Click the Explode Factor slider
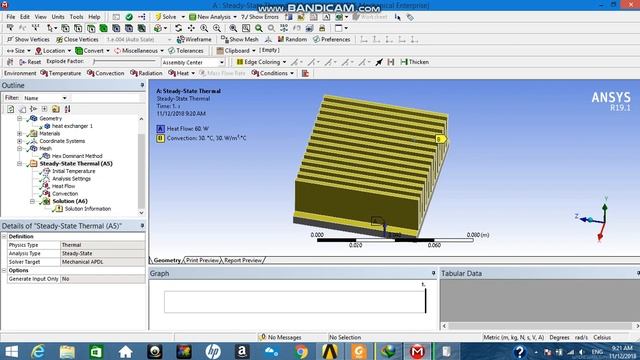This screenshot has width=640, height=360. pyautogui.click(x=124, y=62)
